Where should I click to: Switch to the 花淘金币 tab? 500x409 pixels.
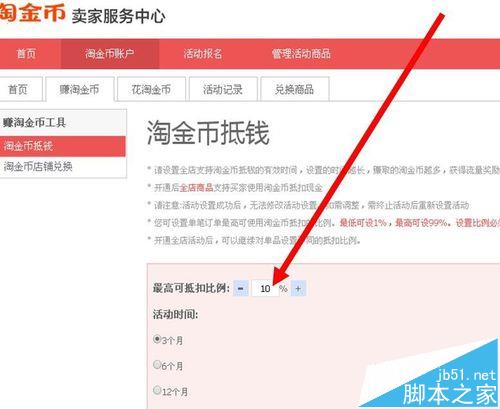[x=151, y=89]
